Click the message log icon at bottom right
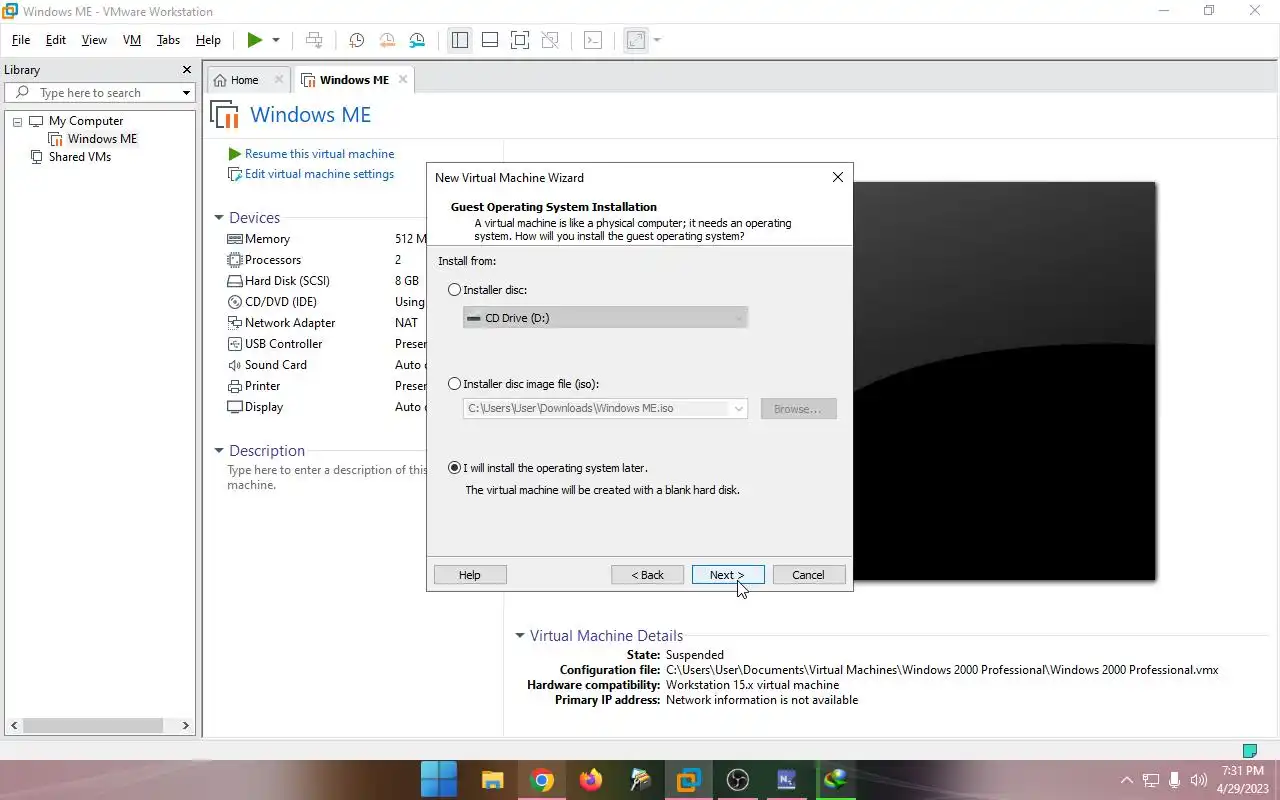Screen dimensions: 1280x800 click(1249, 750)
